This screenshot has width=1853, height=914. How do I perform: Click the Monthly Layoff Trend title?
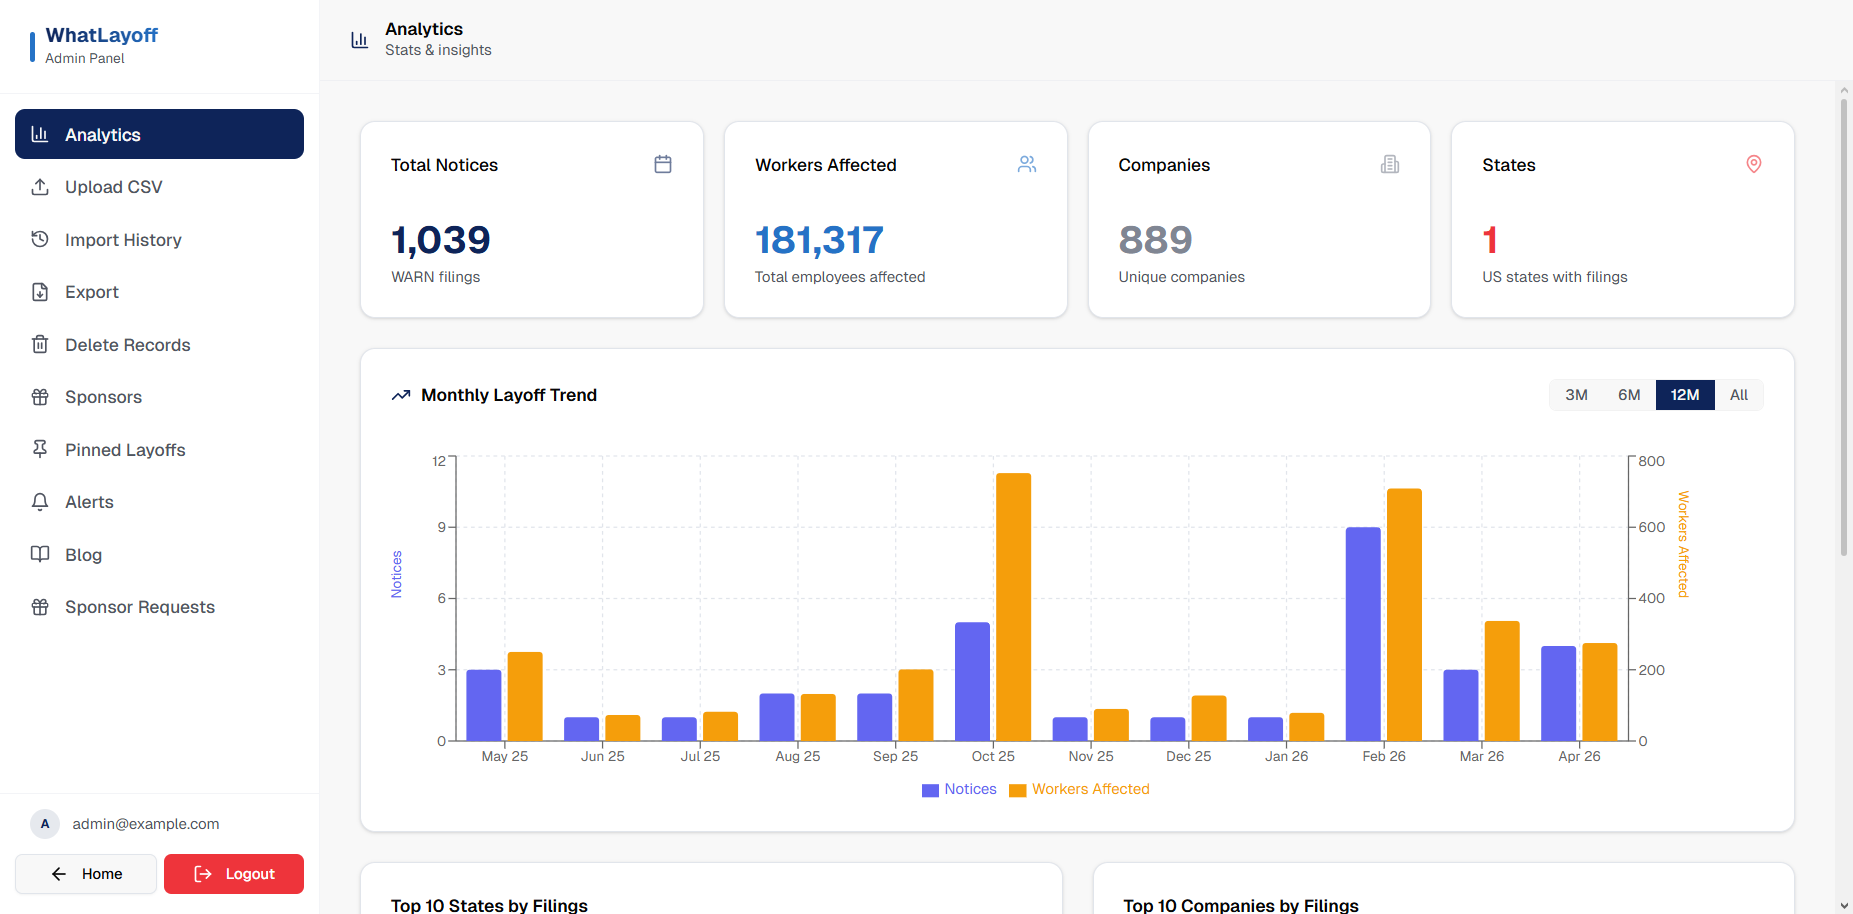(x=509, y=395)
